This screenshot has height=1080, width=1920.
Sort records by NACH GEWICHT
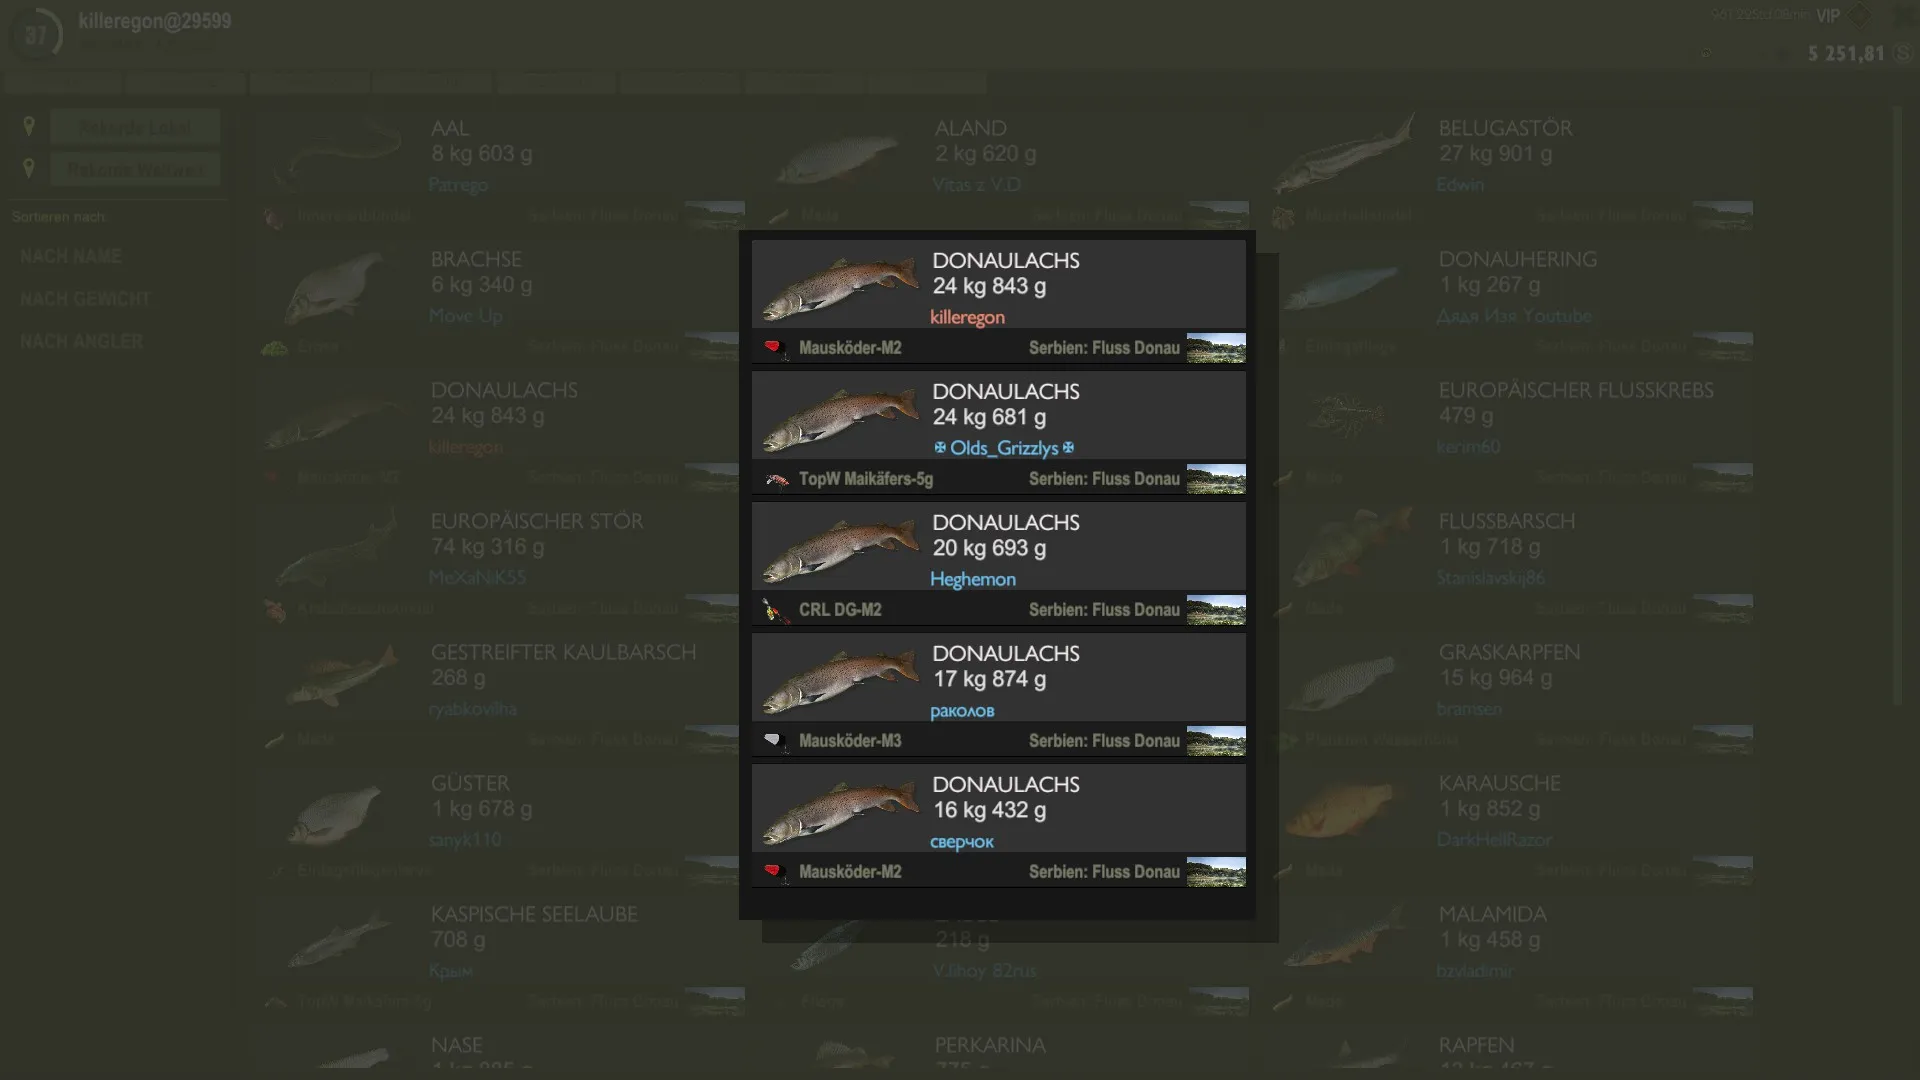coord(85,299)
